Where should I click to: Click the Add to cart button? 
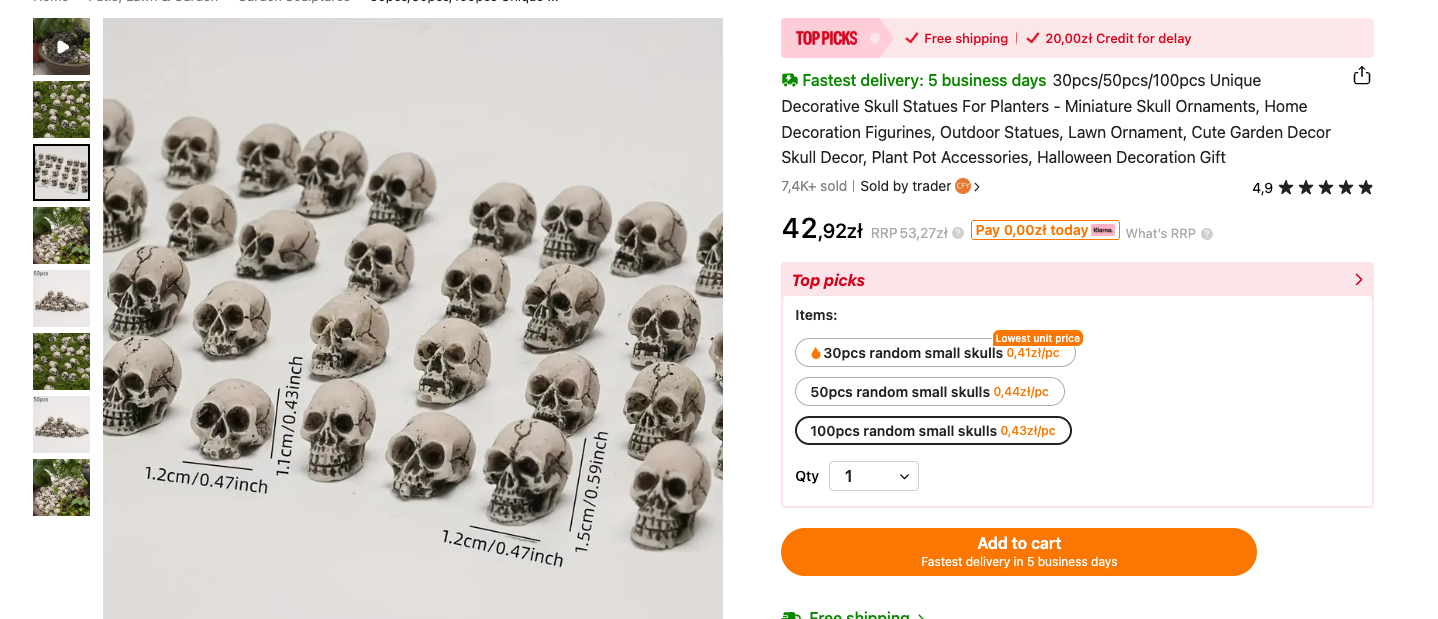(1018, 551)
